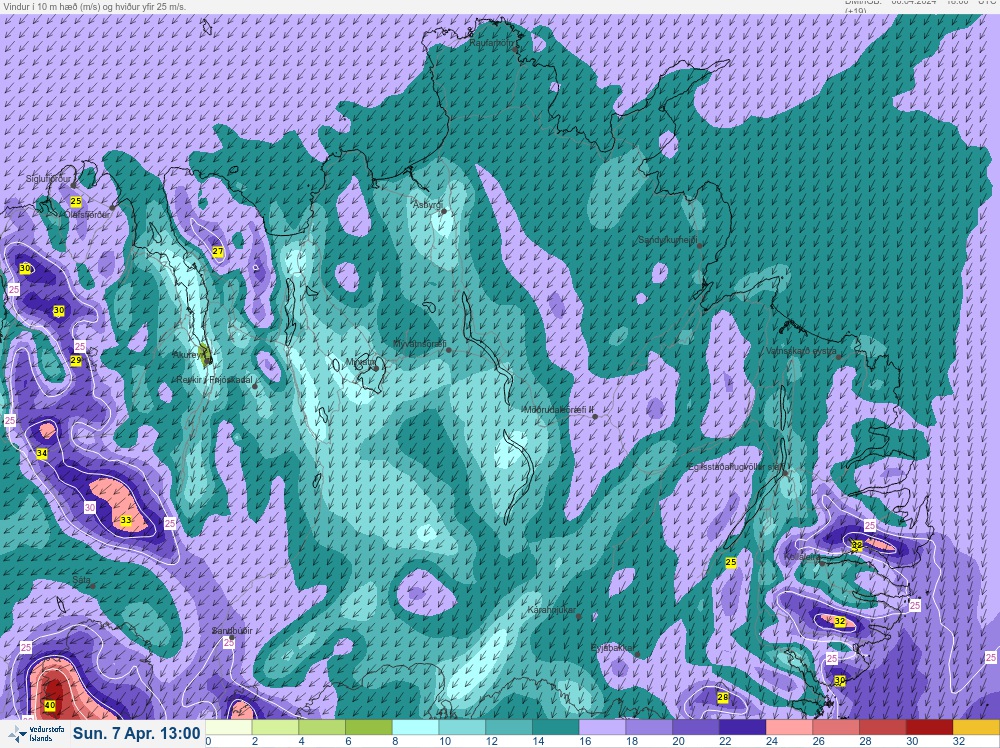The image size is (1000, 748).
Task: Click yellow 25 gust label above Ólafsfjörður
Action: pos(76,202)
